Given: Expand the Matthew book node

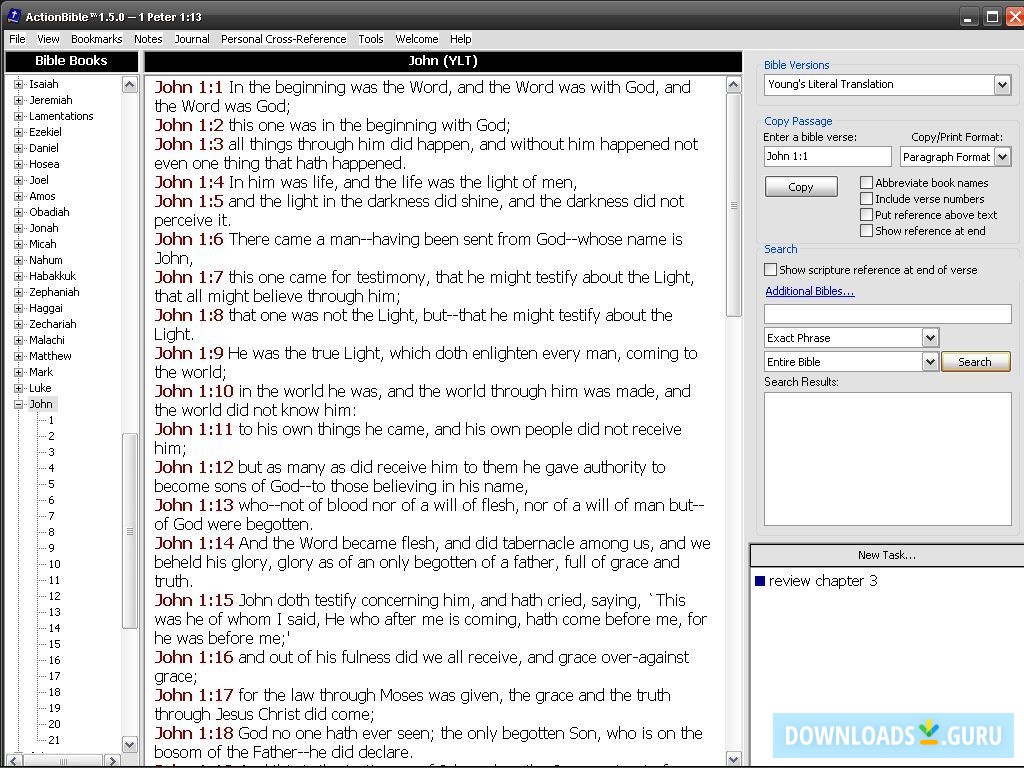Looking at the screenshot, I should tap(18, 356).
